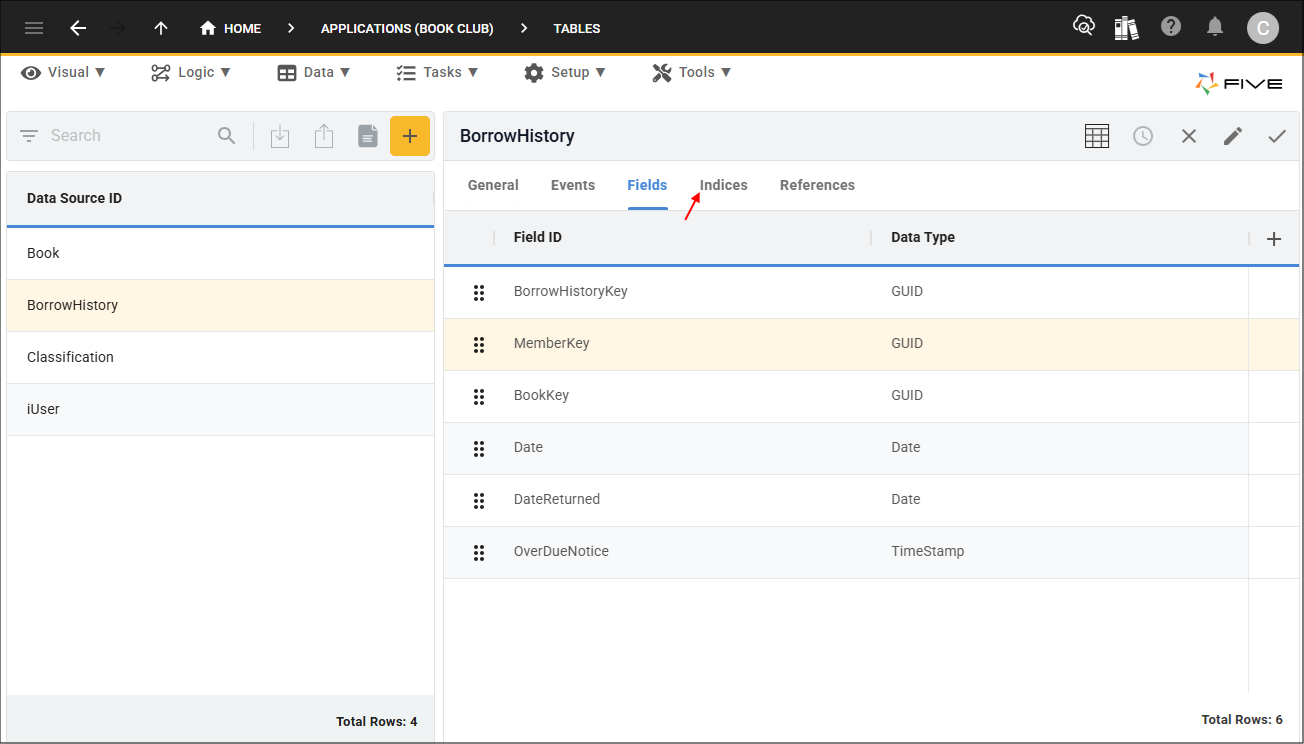Click the up arrow navigation icon
Image resolution: width=1304 pixels, height=744 pixels.
point(161,28)
